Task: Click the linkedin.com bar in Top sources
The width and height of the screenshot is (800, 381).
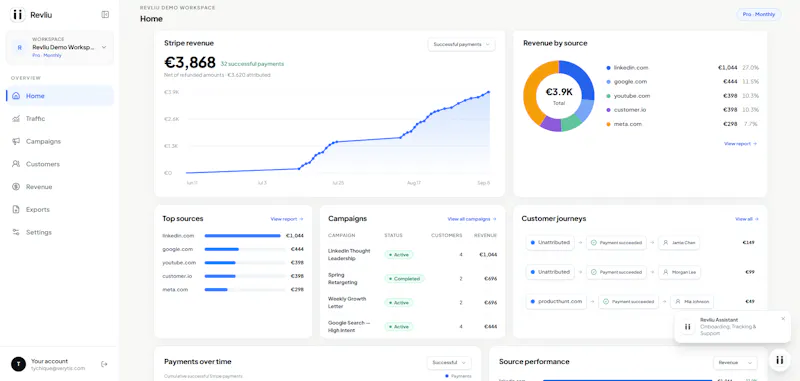Action: click(242, 236)
